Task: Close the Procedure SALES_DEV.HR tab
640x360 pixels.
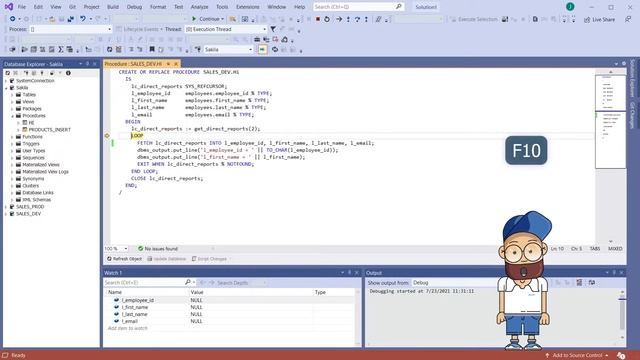Action: tap(176, 64)
